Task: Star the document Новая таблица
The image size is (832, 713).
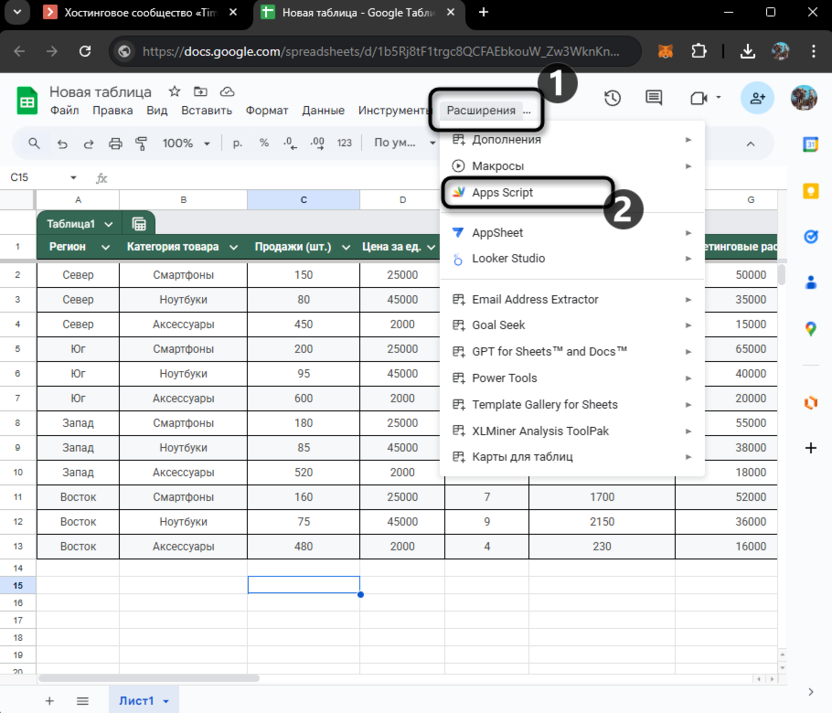Action: pyautogui.click(x=174, y=91)
